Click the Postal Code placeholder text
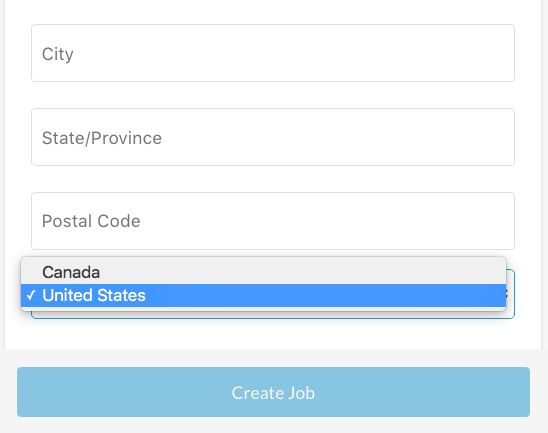The width and height of the screenshot is (548, 433). (91, 221)
